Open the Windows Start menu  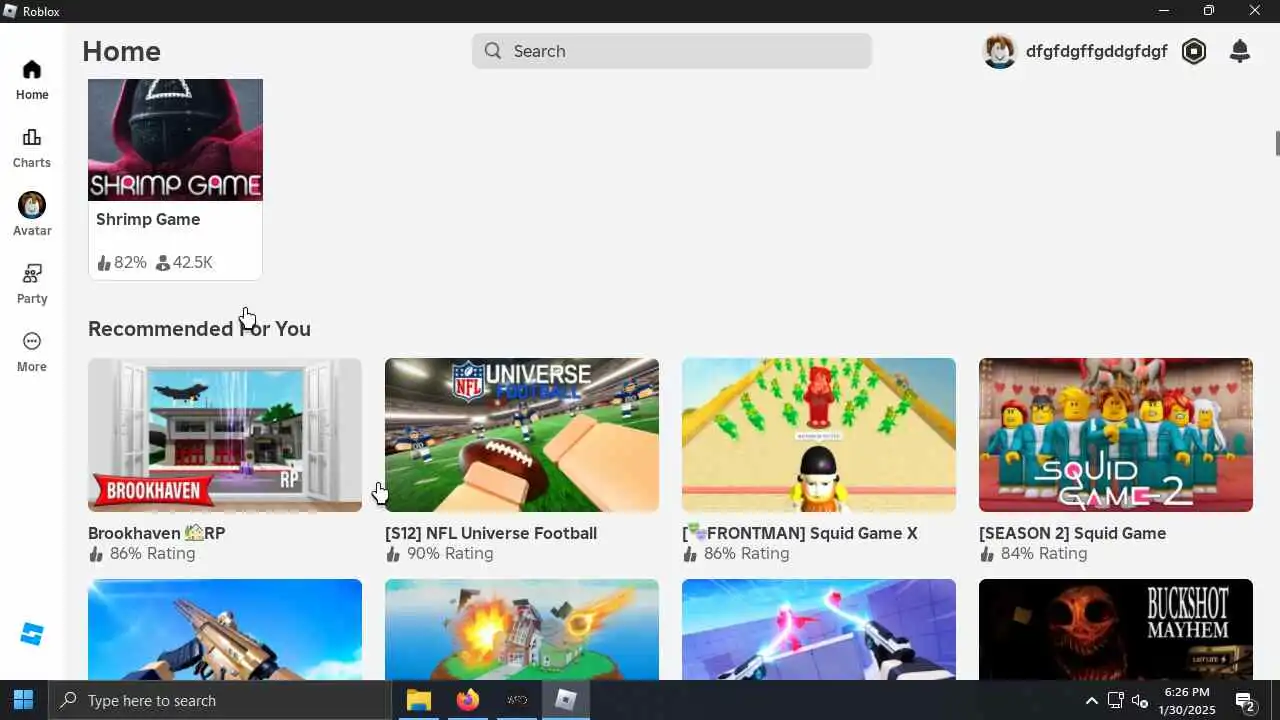point(24,700)
